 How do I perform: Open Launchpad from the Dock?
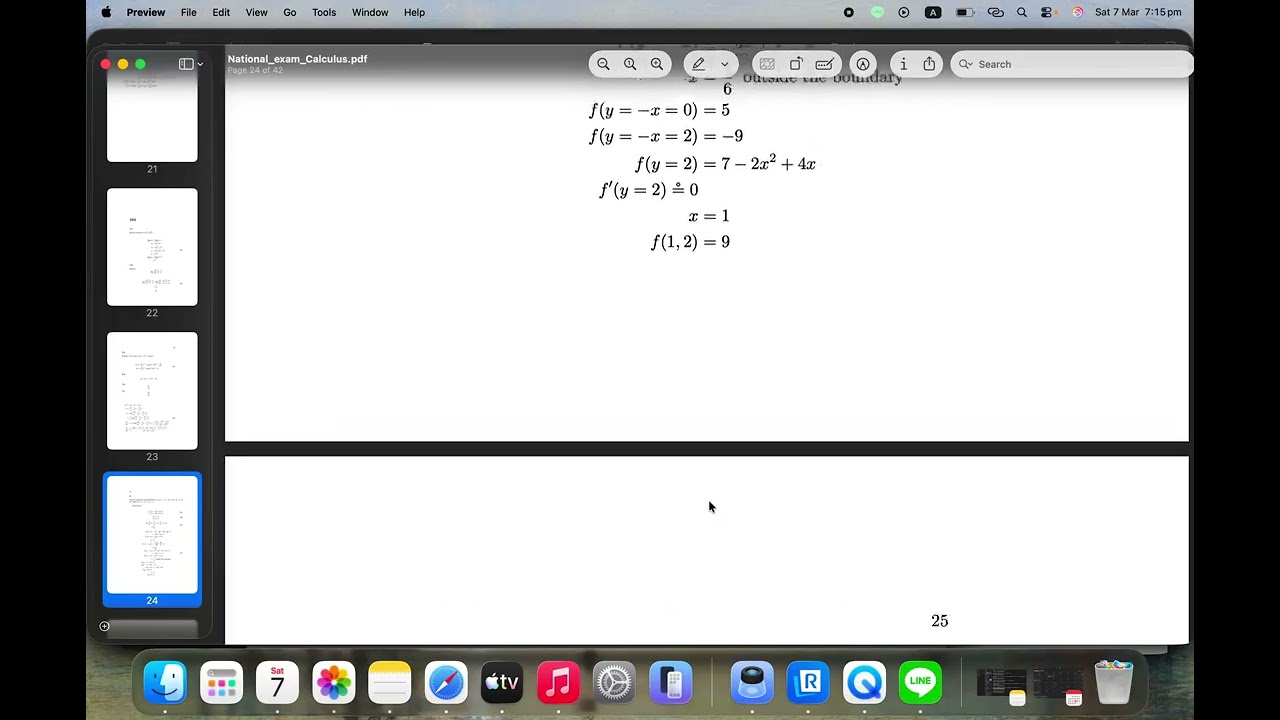coord(221,683)
